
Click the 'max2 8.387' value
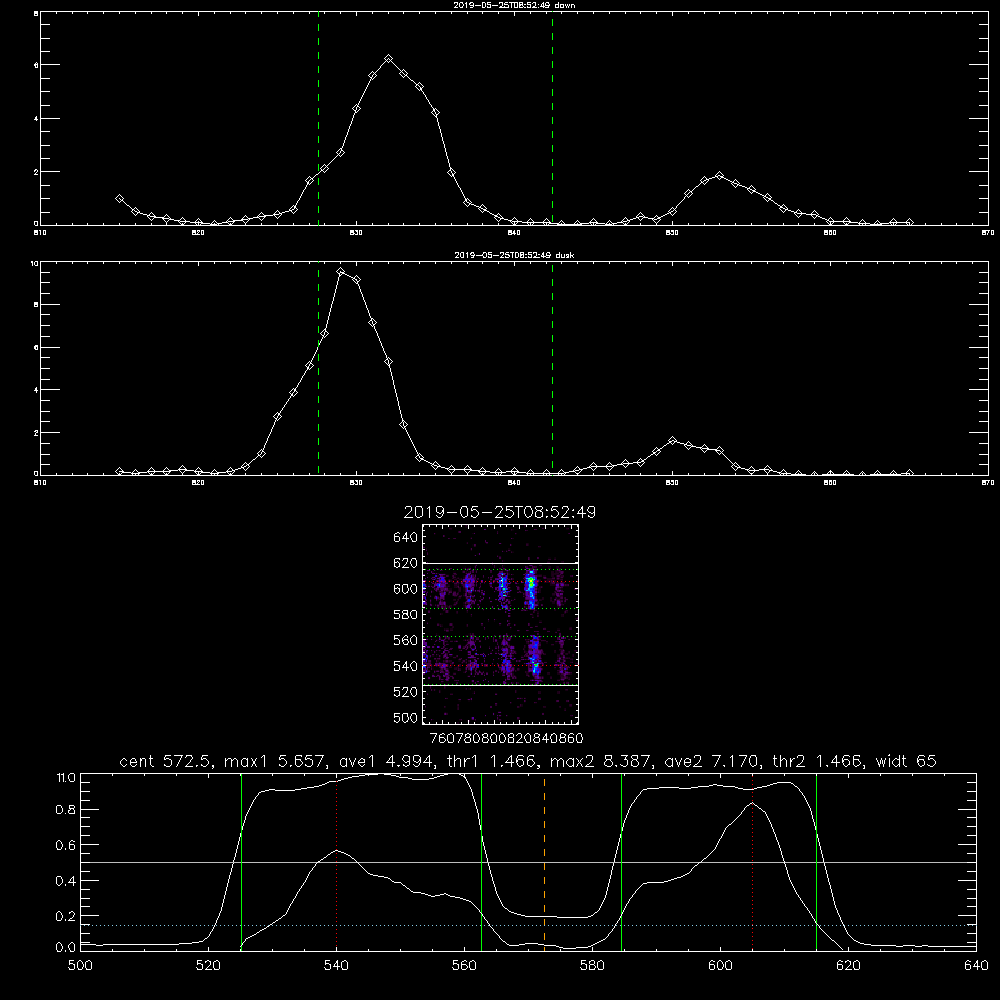[600, 761]
